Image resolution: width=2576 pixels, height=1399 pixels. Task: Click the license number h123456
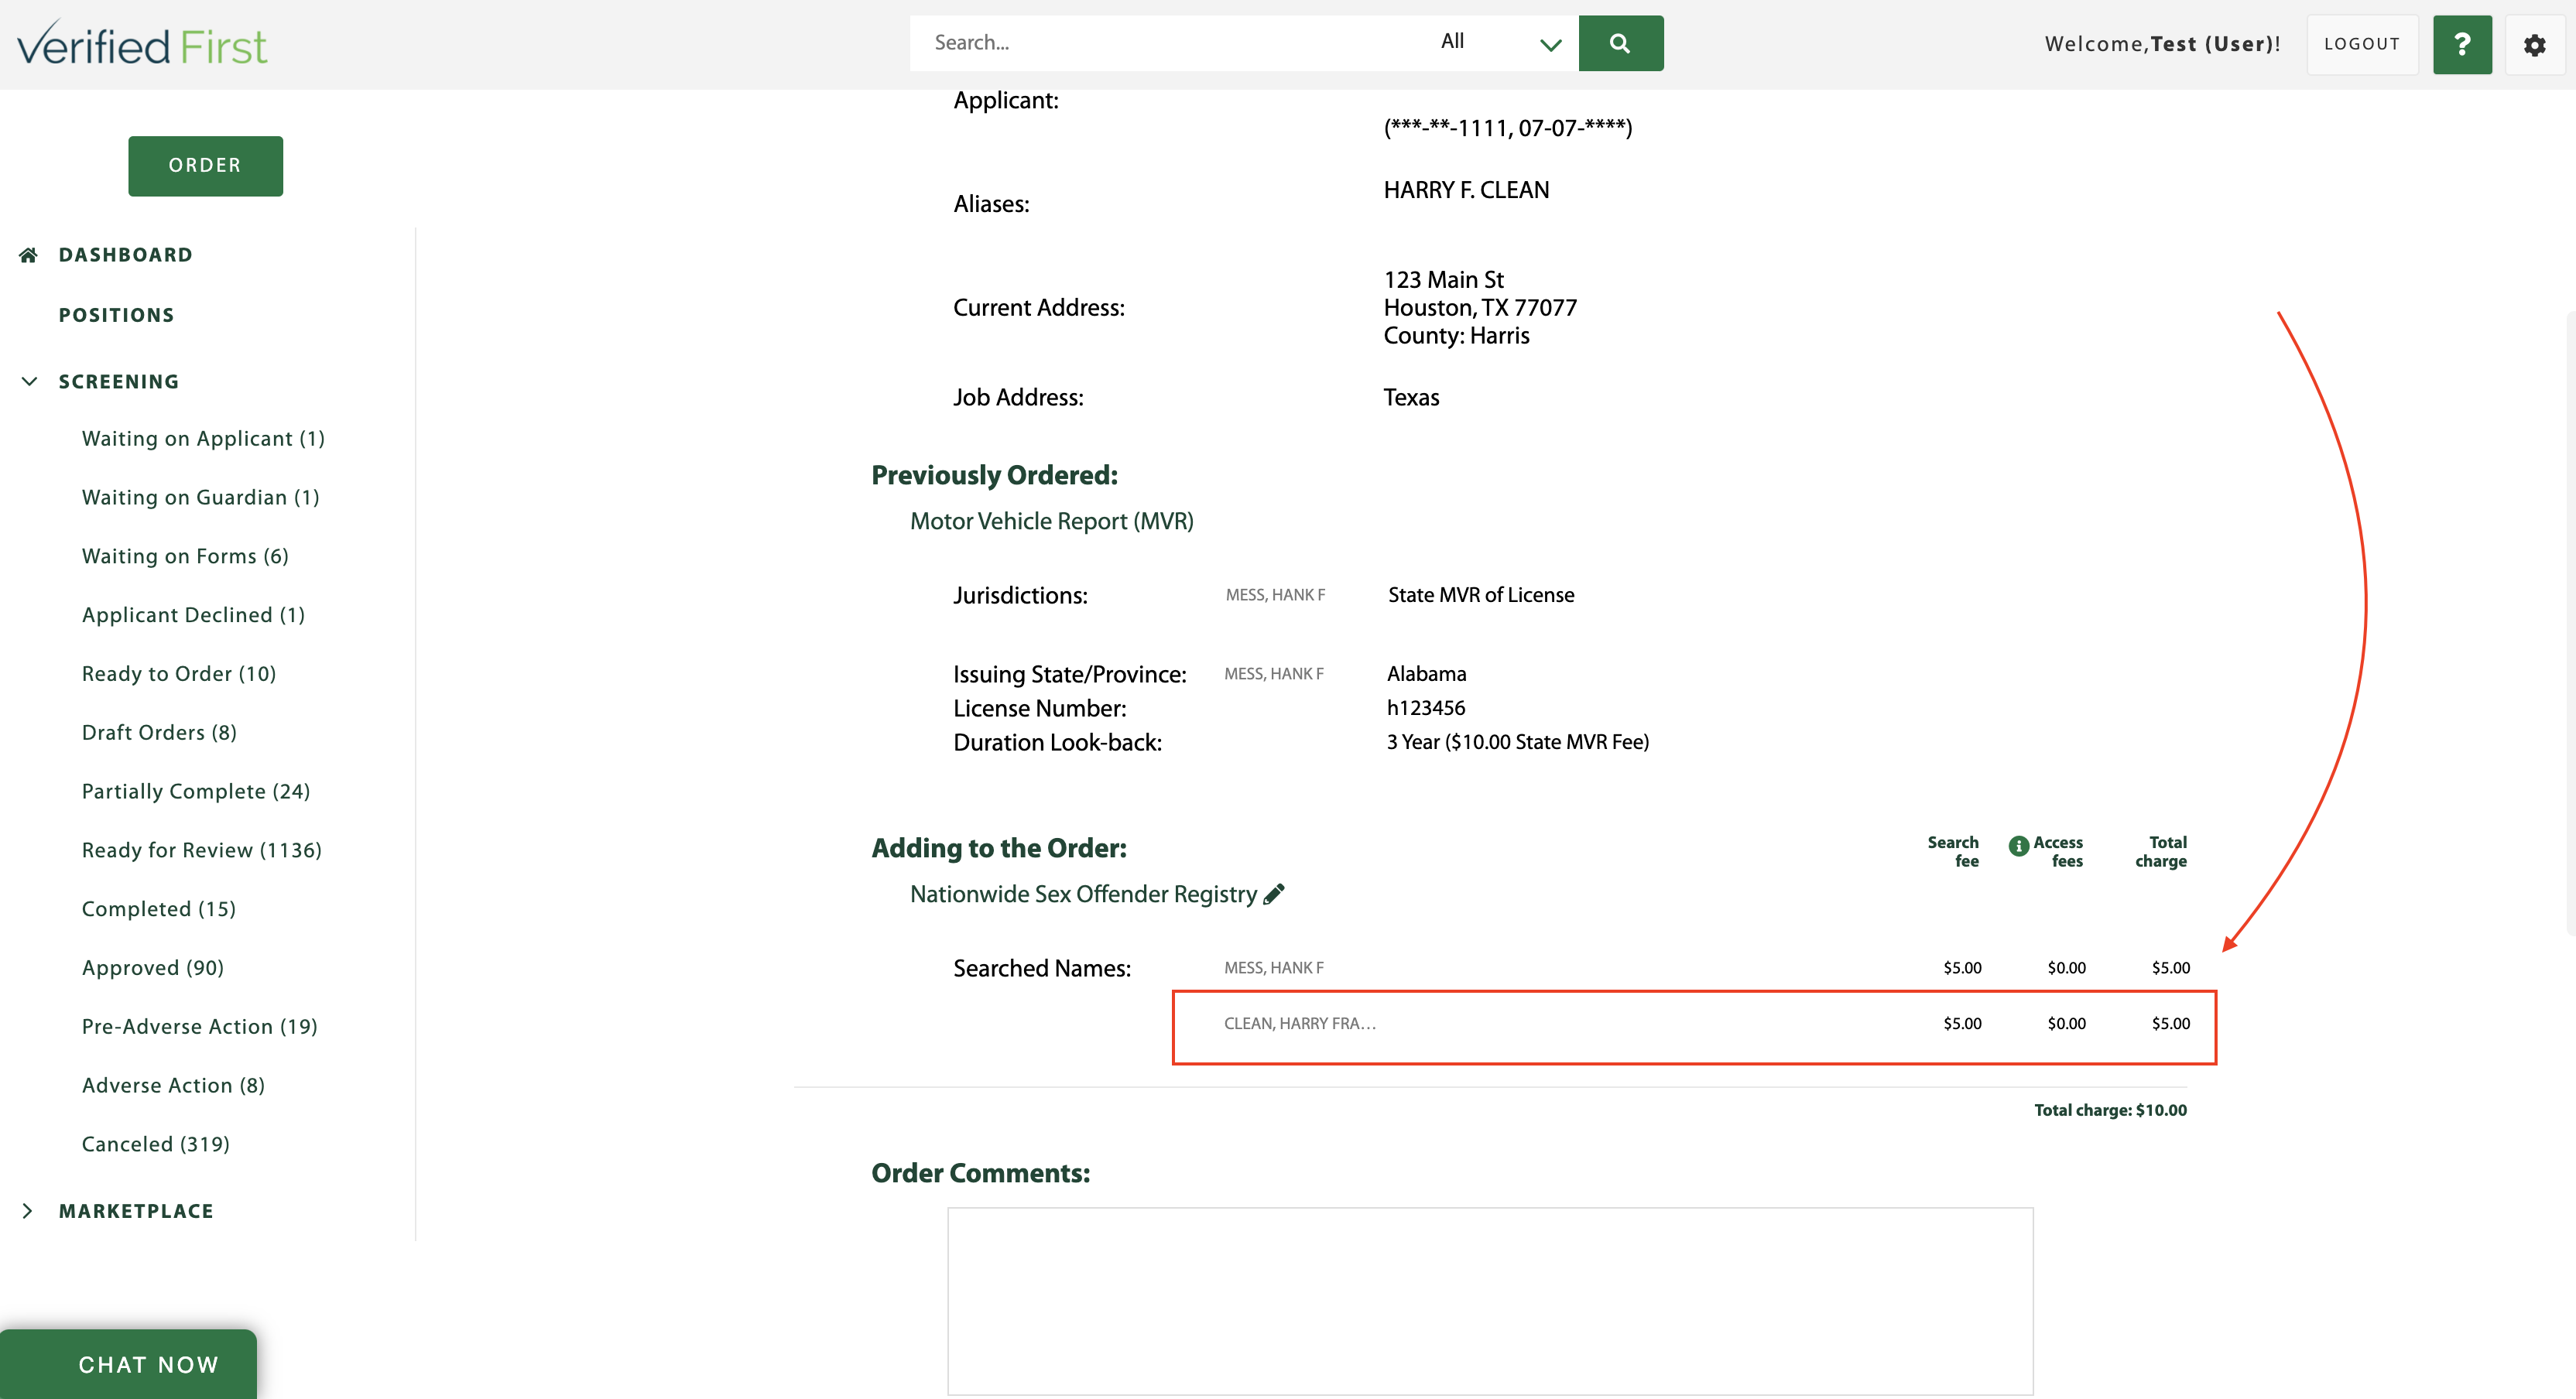[x=1425, y=708]
